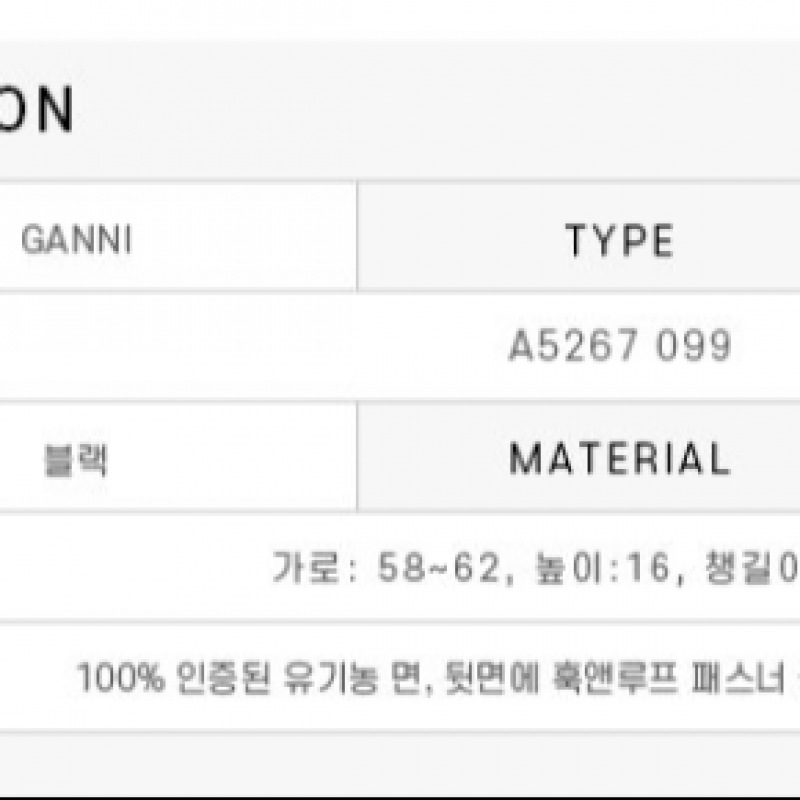Select the 블랙 color value
The width and height of the screenshot is (800, 800).
click(76, 460)
